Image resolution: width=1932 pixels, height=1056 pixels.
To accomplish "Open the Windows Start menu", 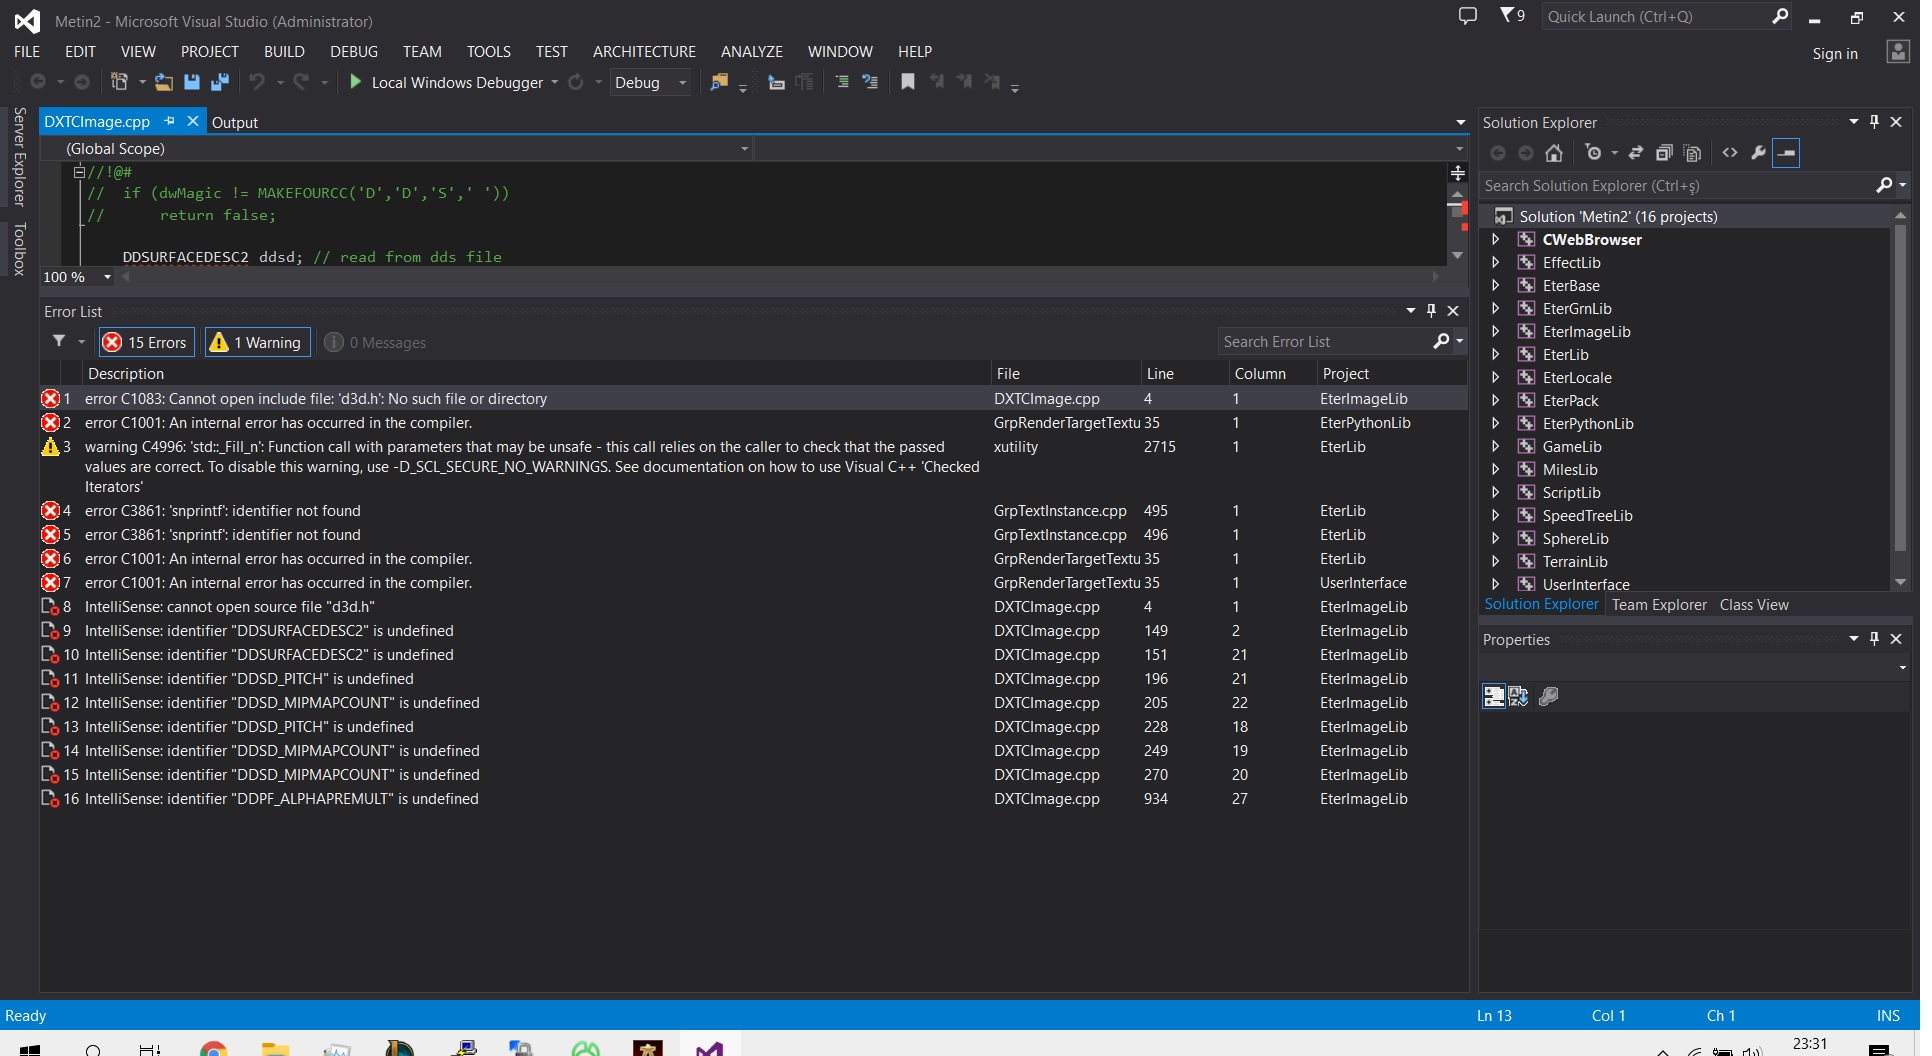I will point(30,1048).
